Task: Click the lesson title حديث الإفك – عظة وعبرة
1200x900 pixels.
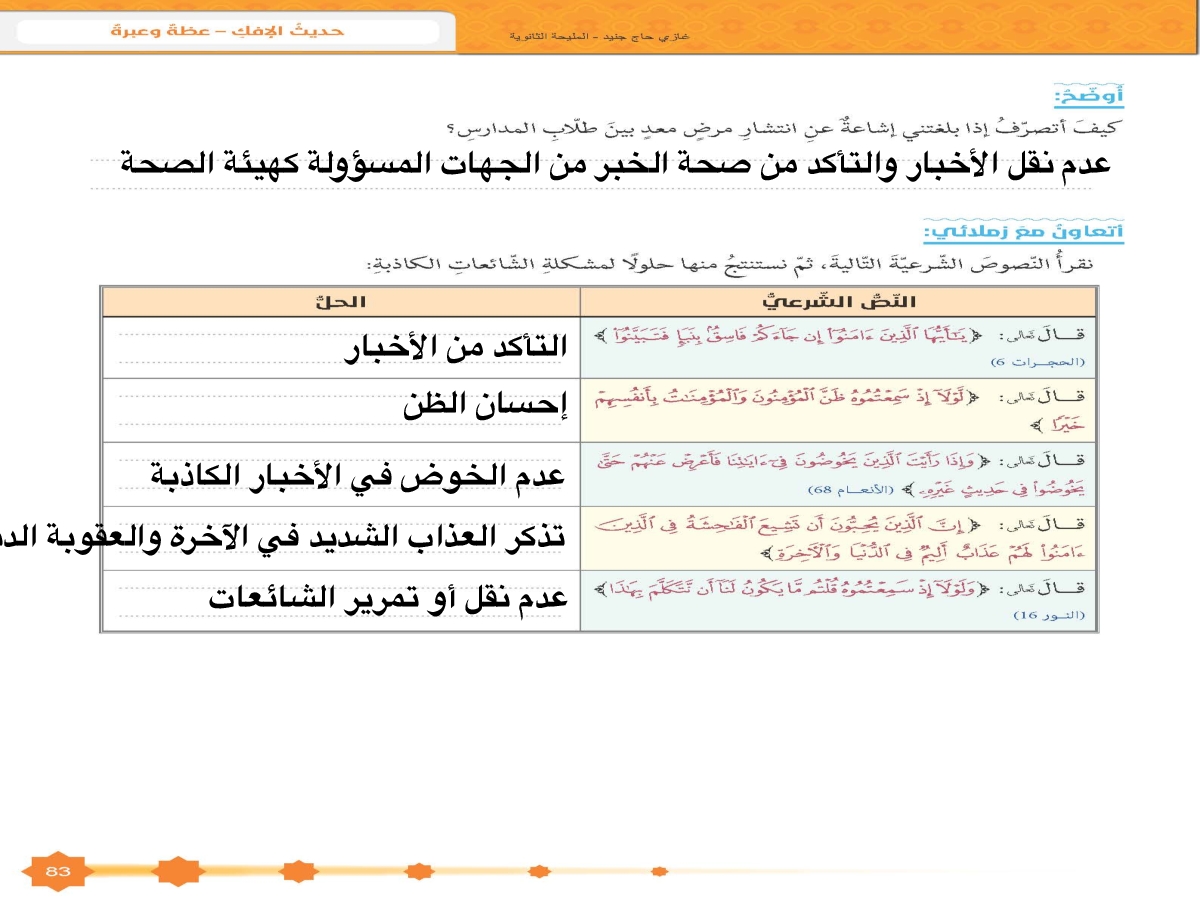Action: tap(227, 30)
